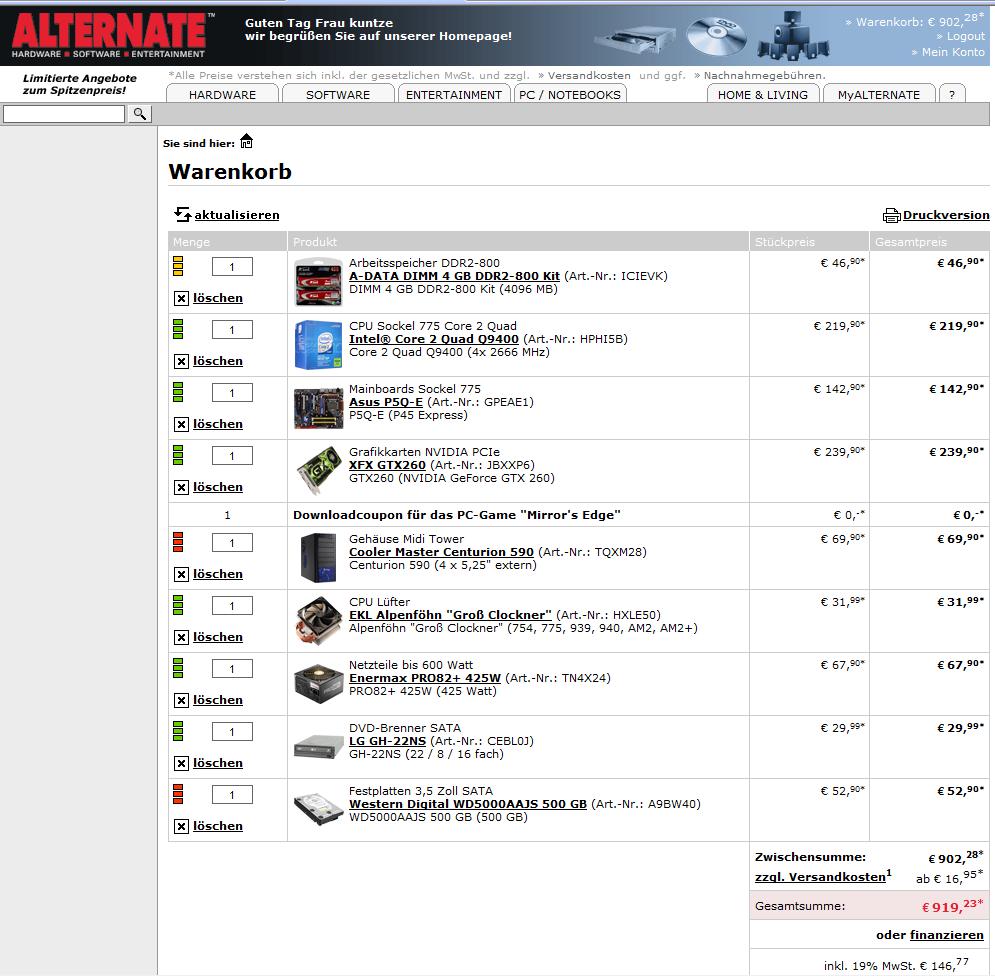The height and width of the screenshot is (976, 995).
Task: Click delete X icon for Cooler Master row
Action: click(181, 574)
